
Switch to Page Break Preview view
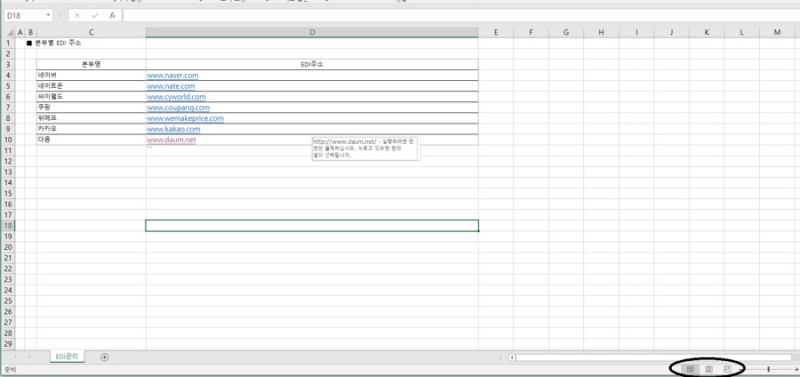(728, 368)
